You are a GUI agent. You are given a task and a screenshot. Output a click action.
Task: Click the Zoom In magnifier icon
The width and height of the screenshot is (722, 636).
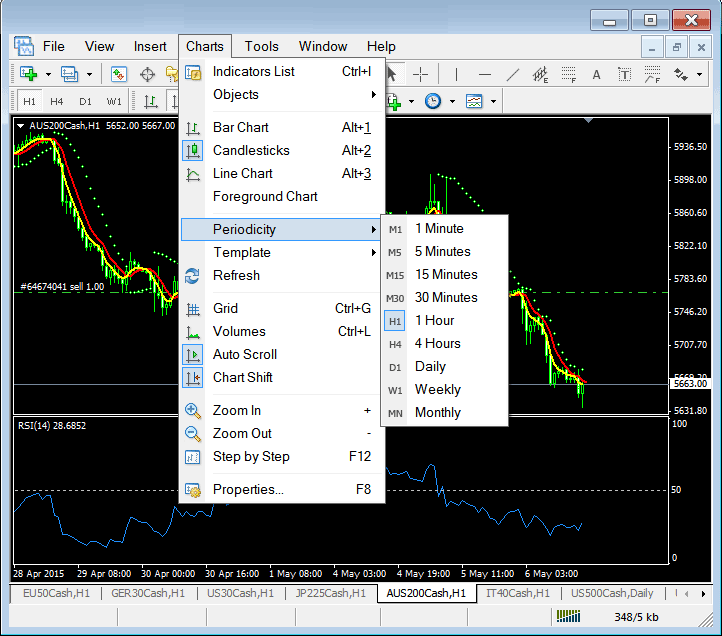[x=194, y=411]
